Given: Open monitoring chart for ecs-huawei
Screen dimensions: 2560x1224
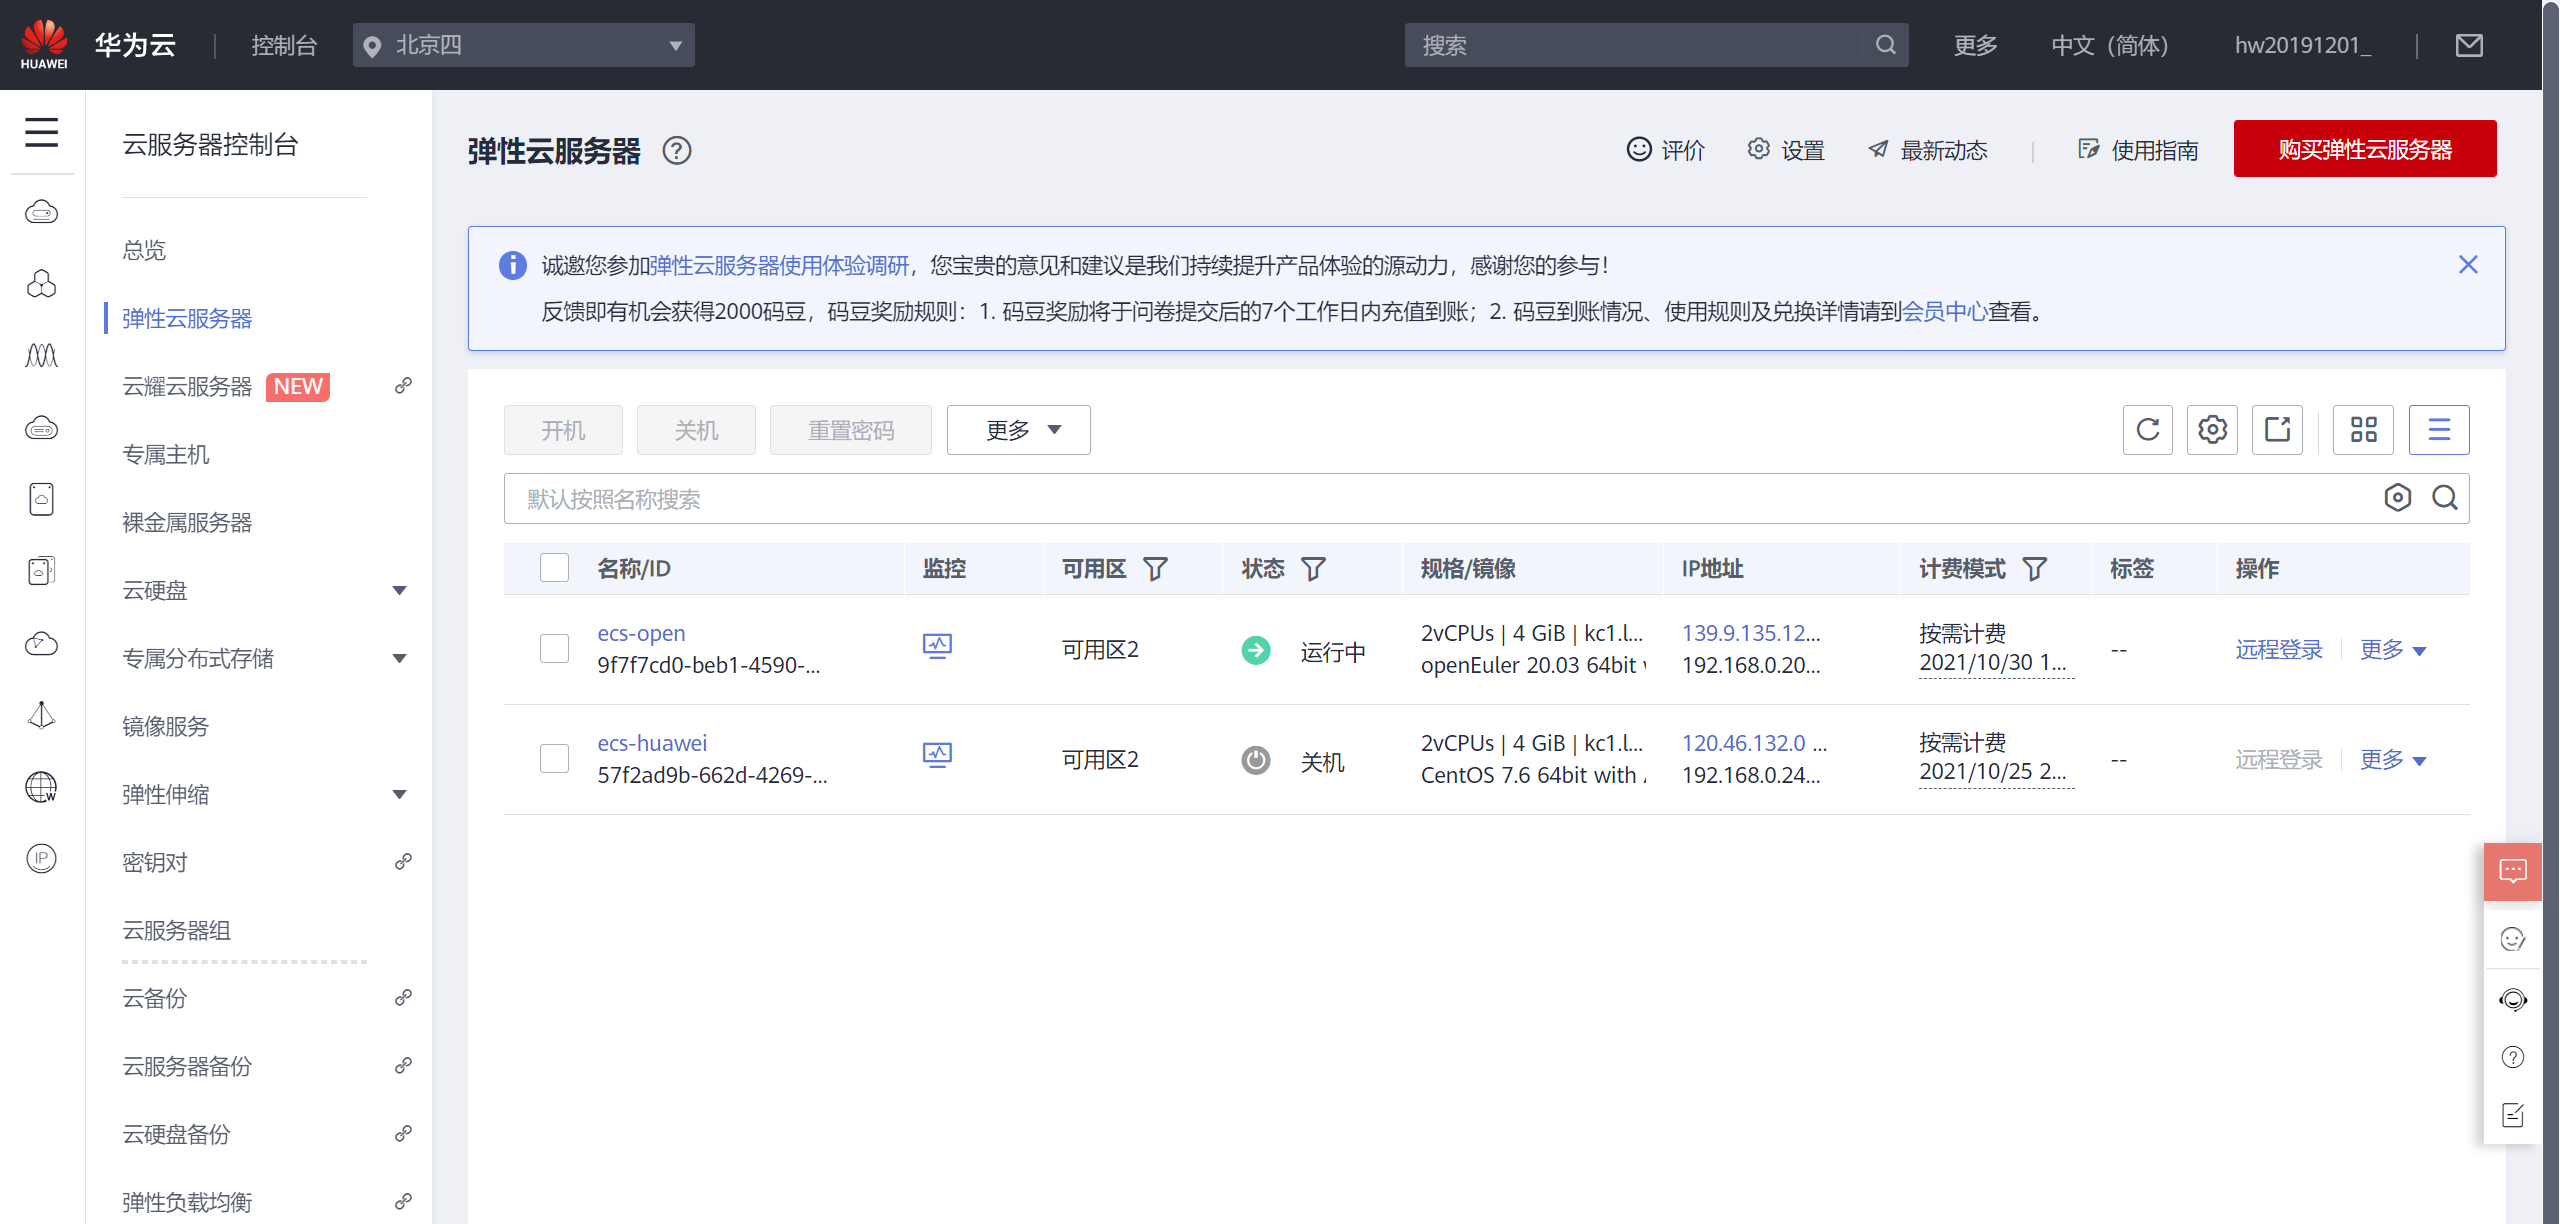Looking at the screenshot, I should (937, 756).
